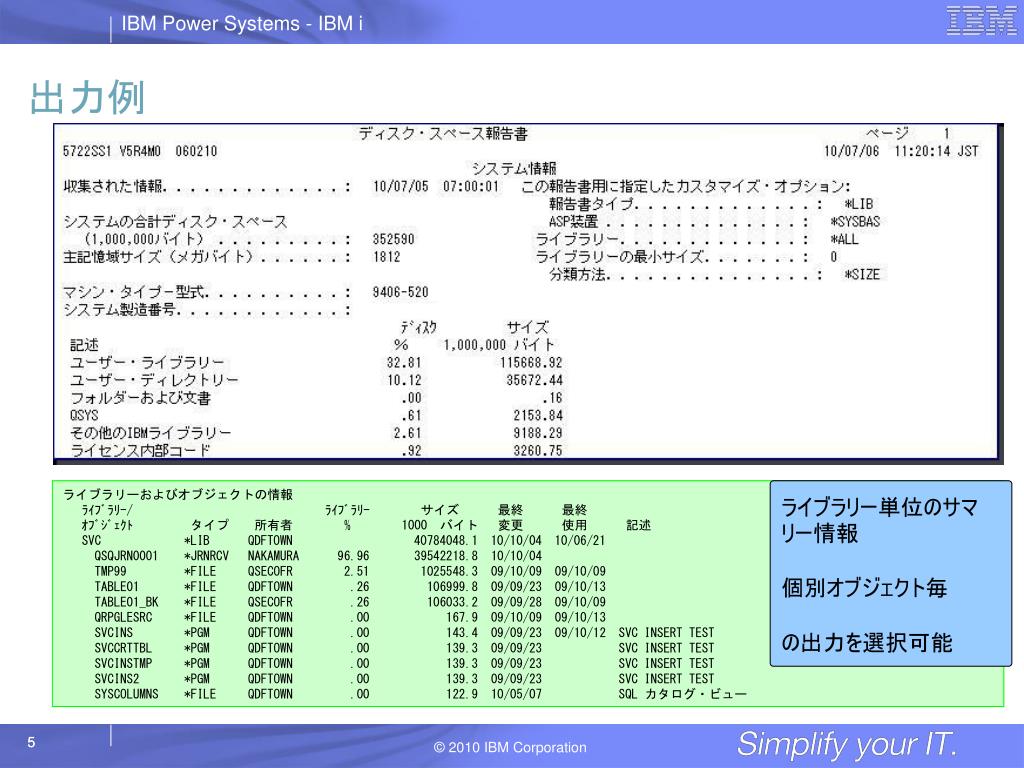Viewport: 1024px width, 768px height.
Task: Select the TABLE01_BK size '106033.2'
Action: tap(453, 602)
